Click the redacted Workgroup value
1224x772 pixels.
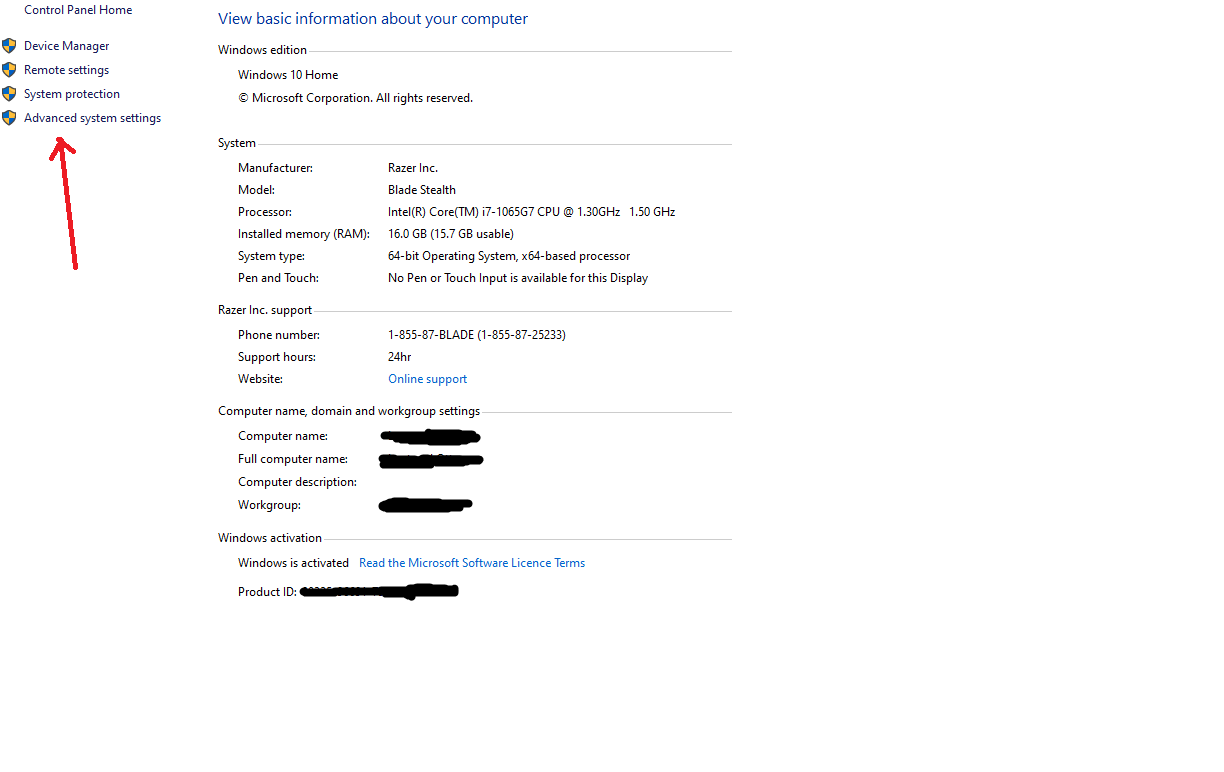(x=426, y=505)
